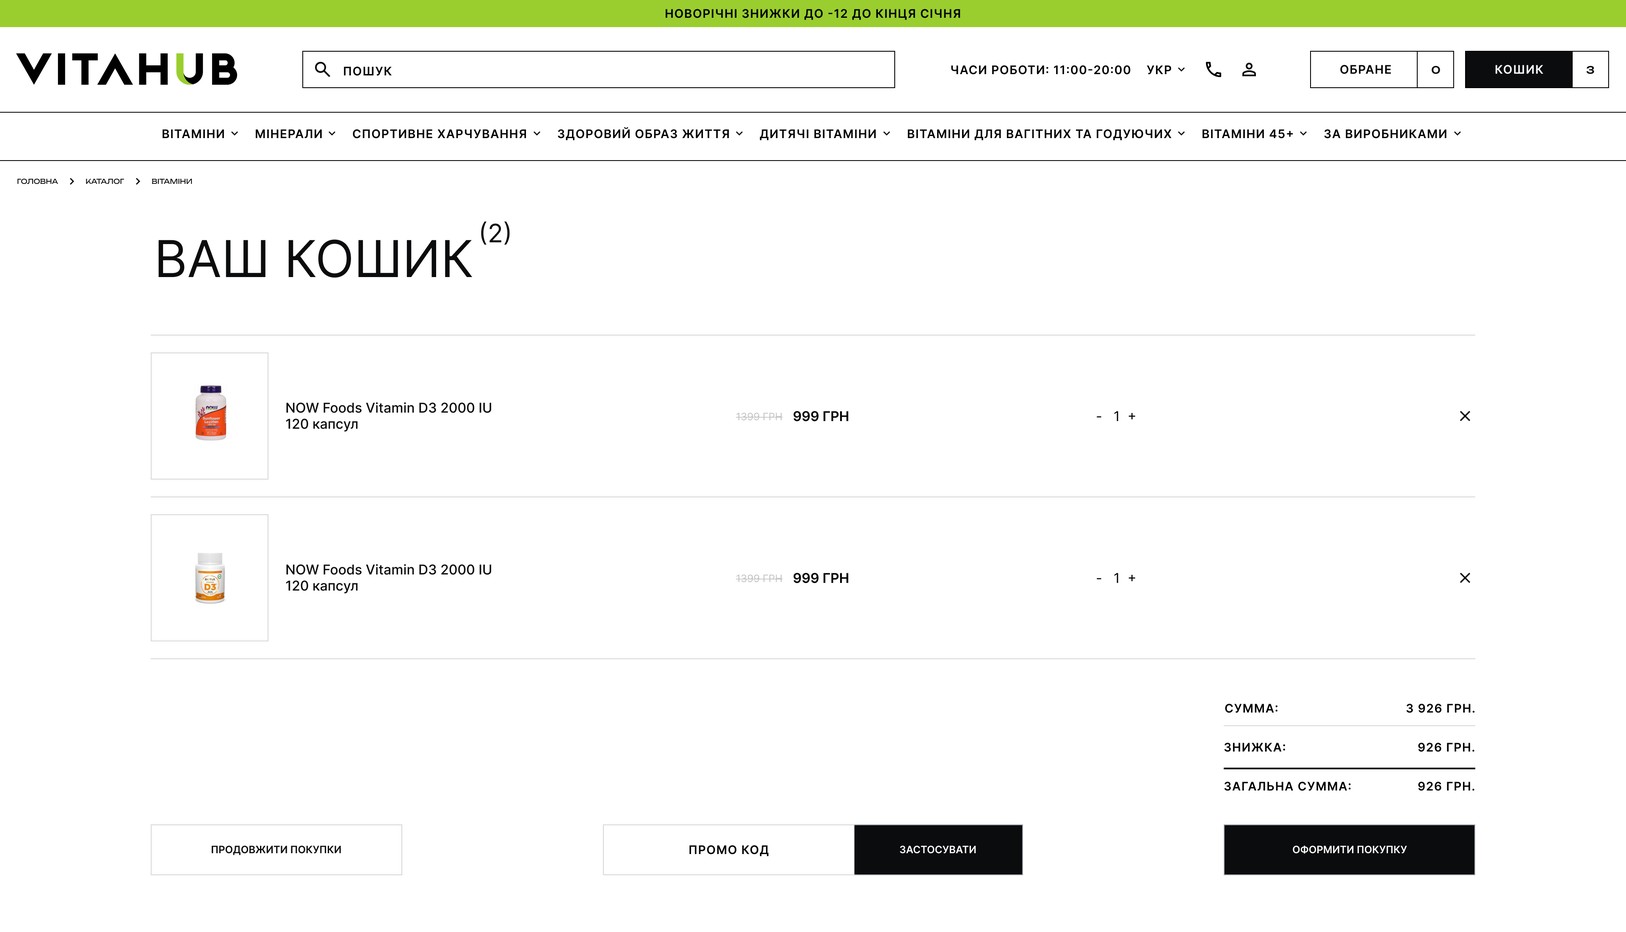Expand the МІНЕРАЛИ navigation menu

tap(295, 134)
